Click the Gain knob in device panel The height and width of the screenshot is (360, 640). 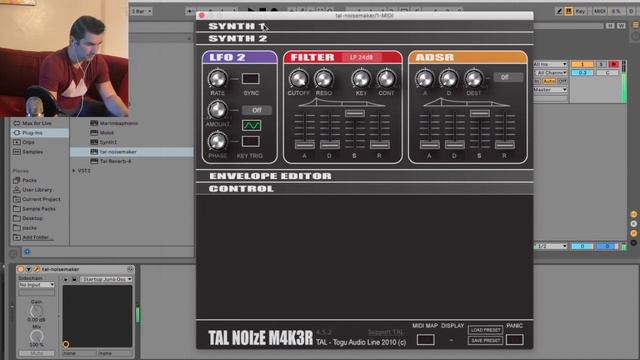click(x=36, y=311)
